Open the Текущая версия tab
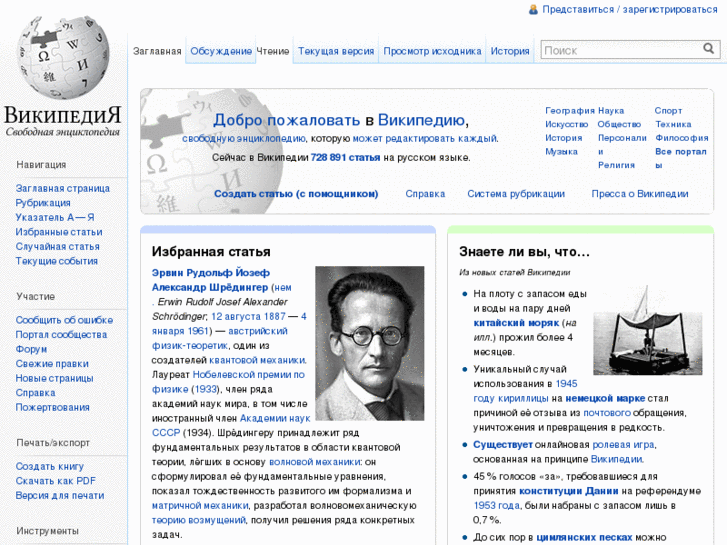 click(x=336, y=51)
